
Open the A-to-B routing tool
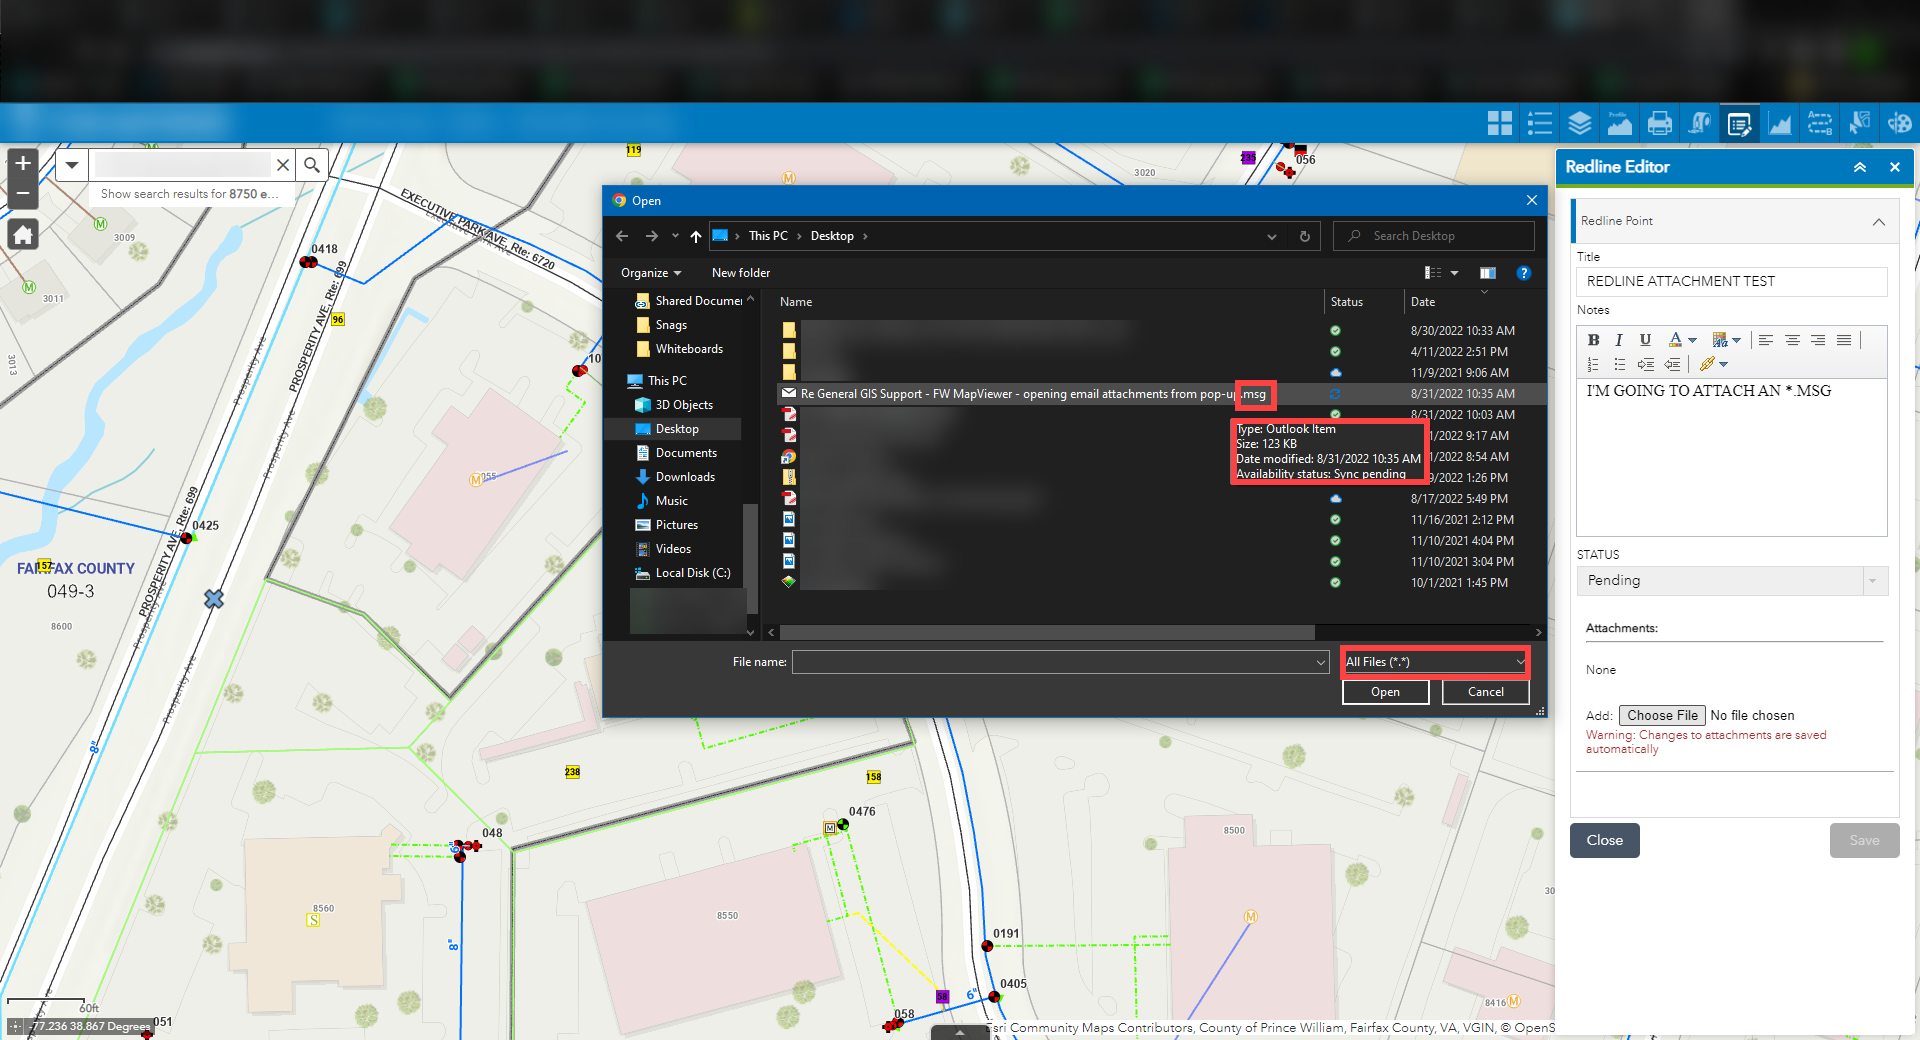click(x=1820, y=122)
